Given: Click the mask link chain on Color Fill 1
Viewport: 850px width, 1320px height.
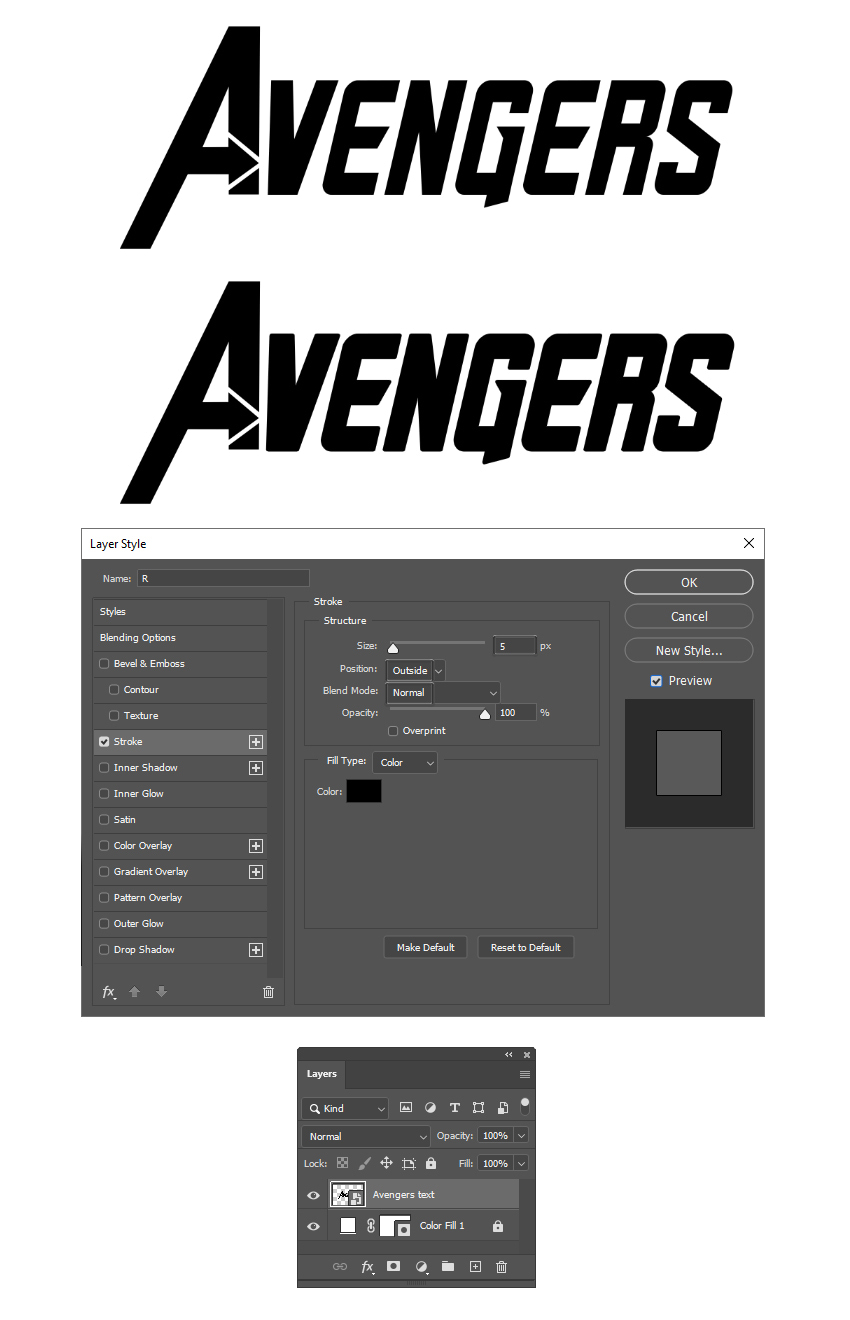Looking at the screenshot, I should tap(371, 1226).
